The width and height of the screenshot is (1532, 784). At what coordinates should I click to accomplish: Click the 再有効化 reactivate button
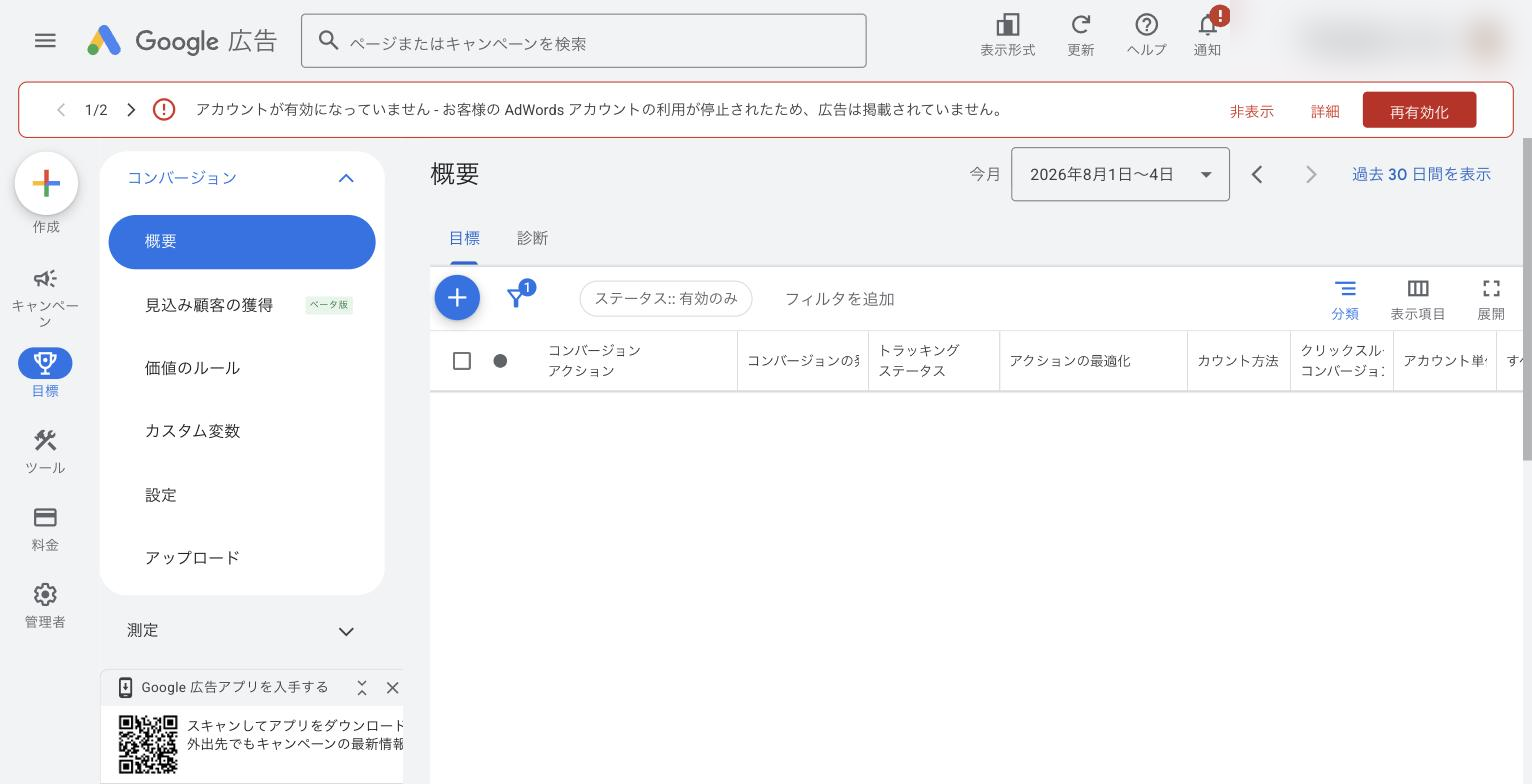(x=1419, y=111)
